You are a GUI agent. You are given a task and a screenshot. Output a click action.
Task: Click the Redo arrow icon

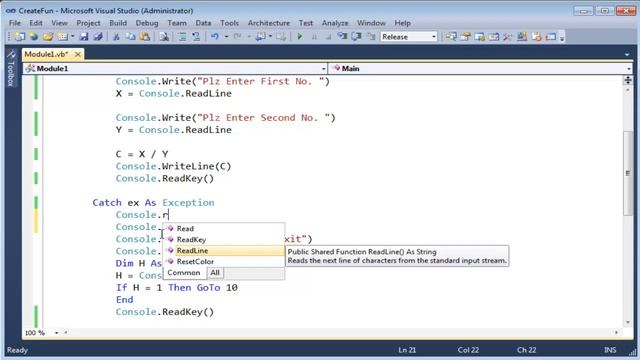point(238,37)
